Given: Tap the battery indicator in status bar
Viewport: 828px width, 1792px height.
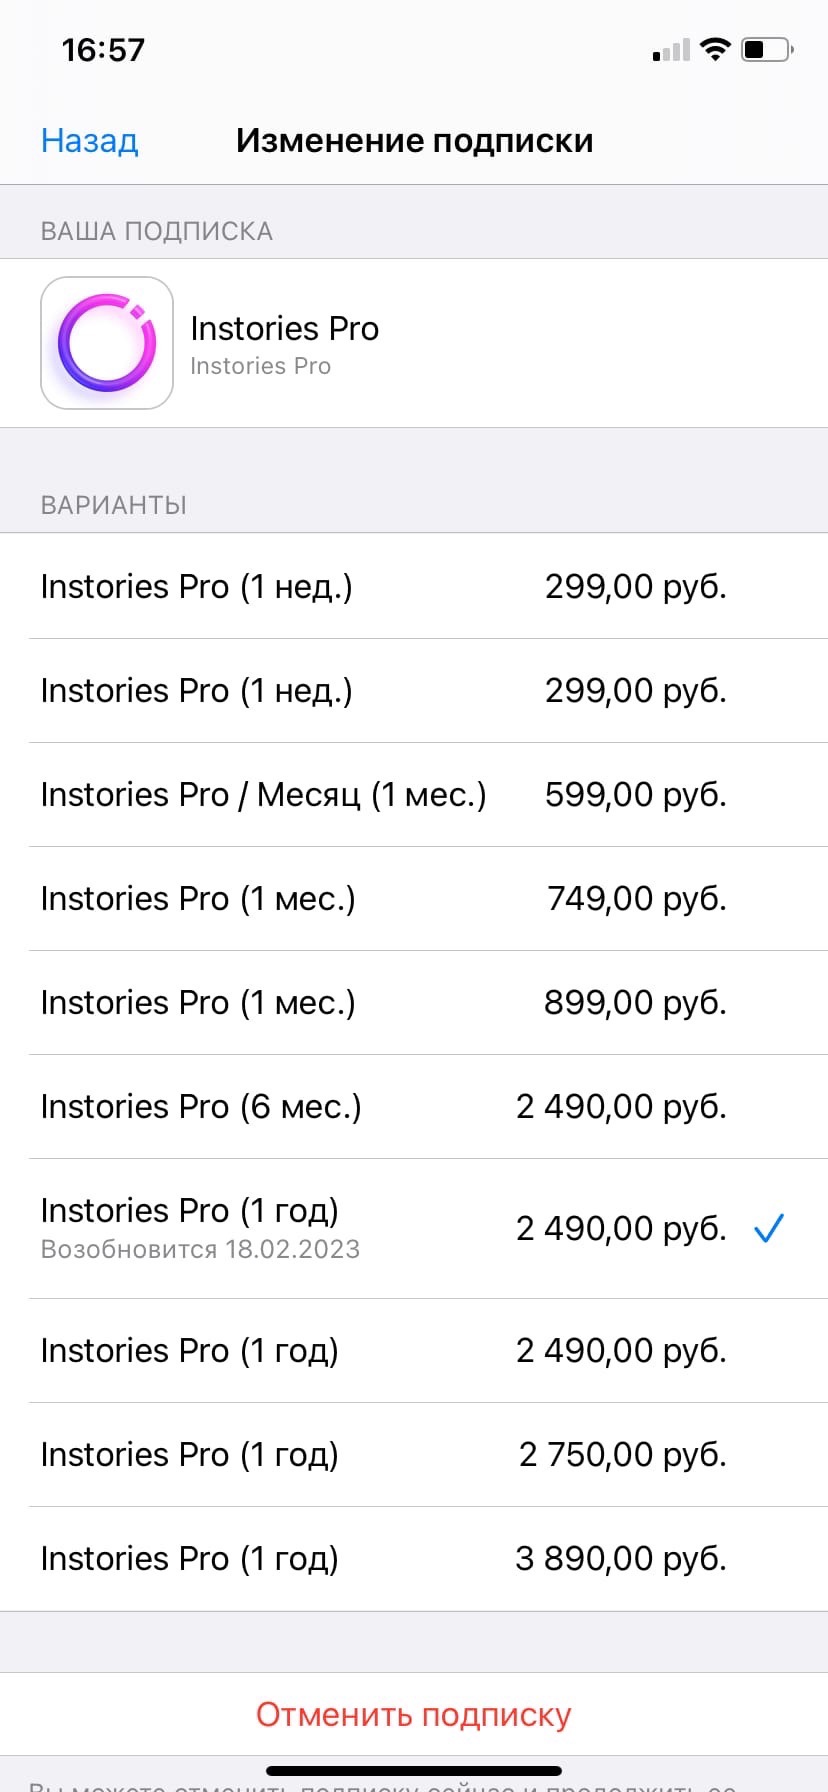Looking at the screenshot, I should pyautogui.click(x=766, y=48).
